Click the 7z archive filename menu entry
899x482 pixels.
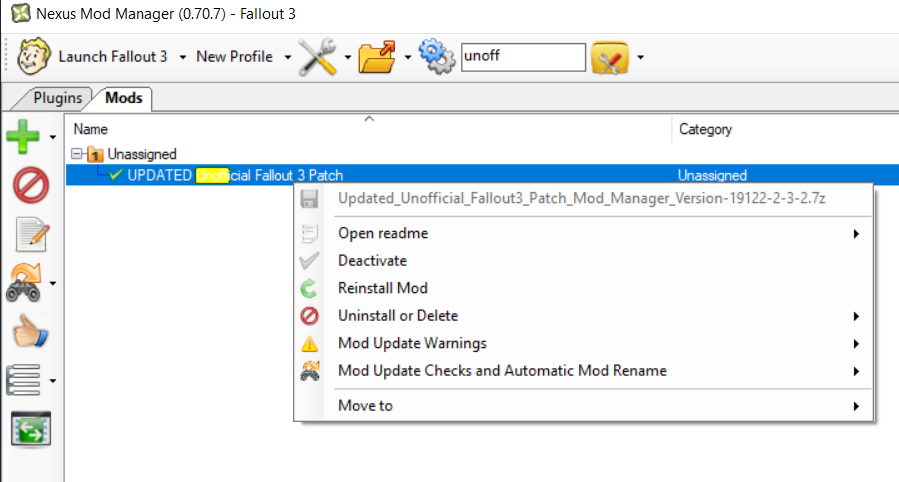[581, 198]
